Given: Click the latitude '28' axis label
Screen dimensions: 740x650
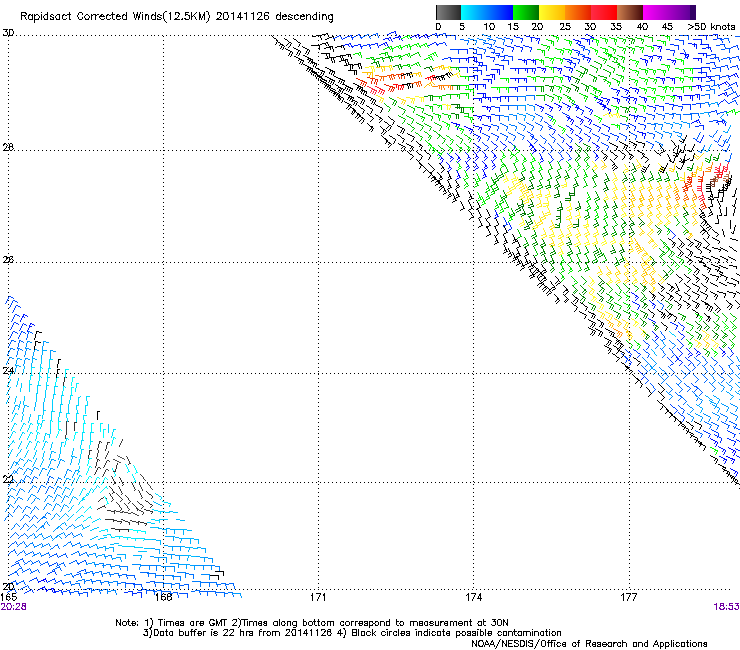Looking at the screenshot, I should (x=8, y=147).
